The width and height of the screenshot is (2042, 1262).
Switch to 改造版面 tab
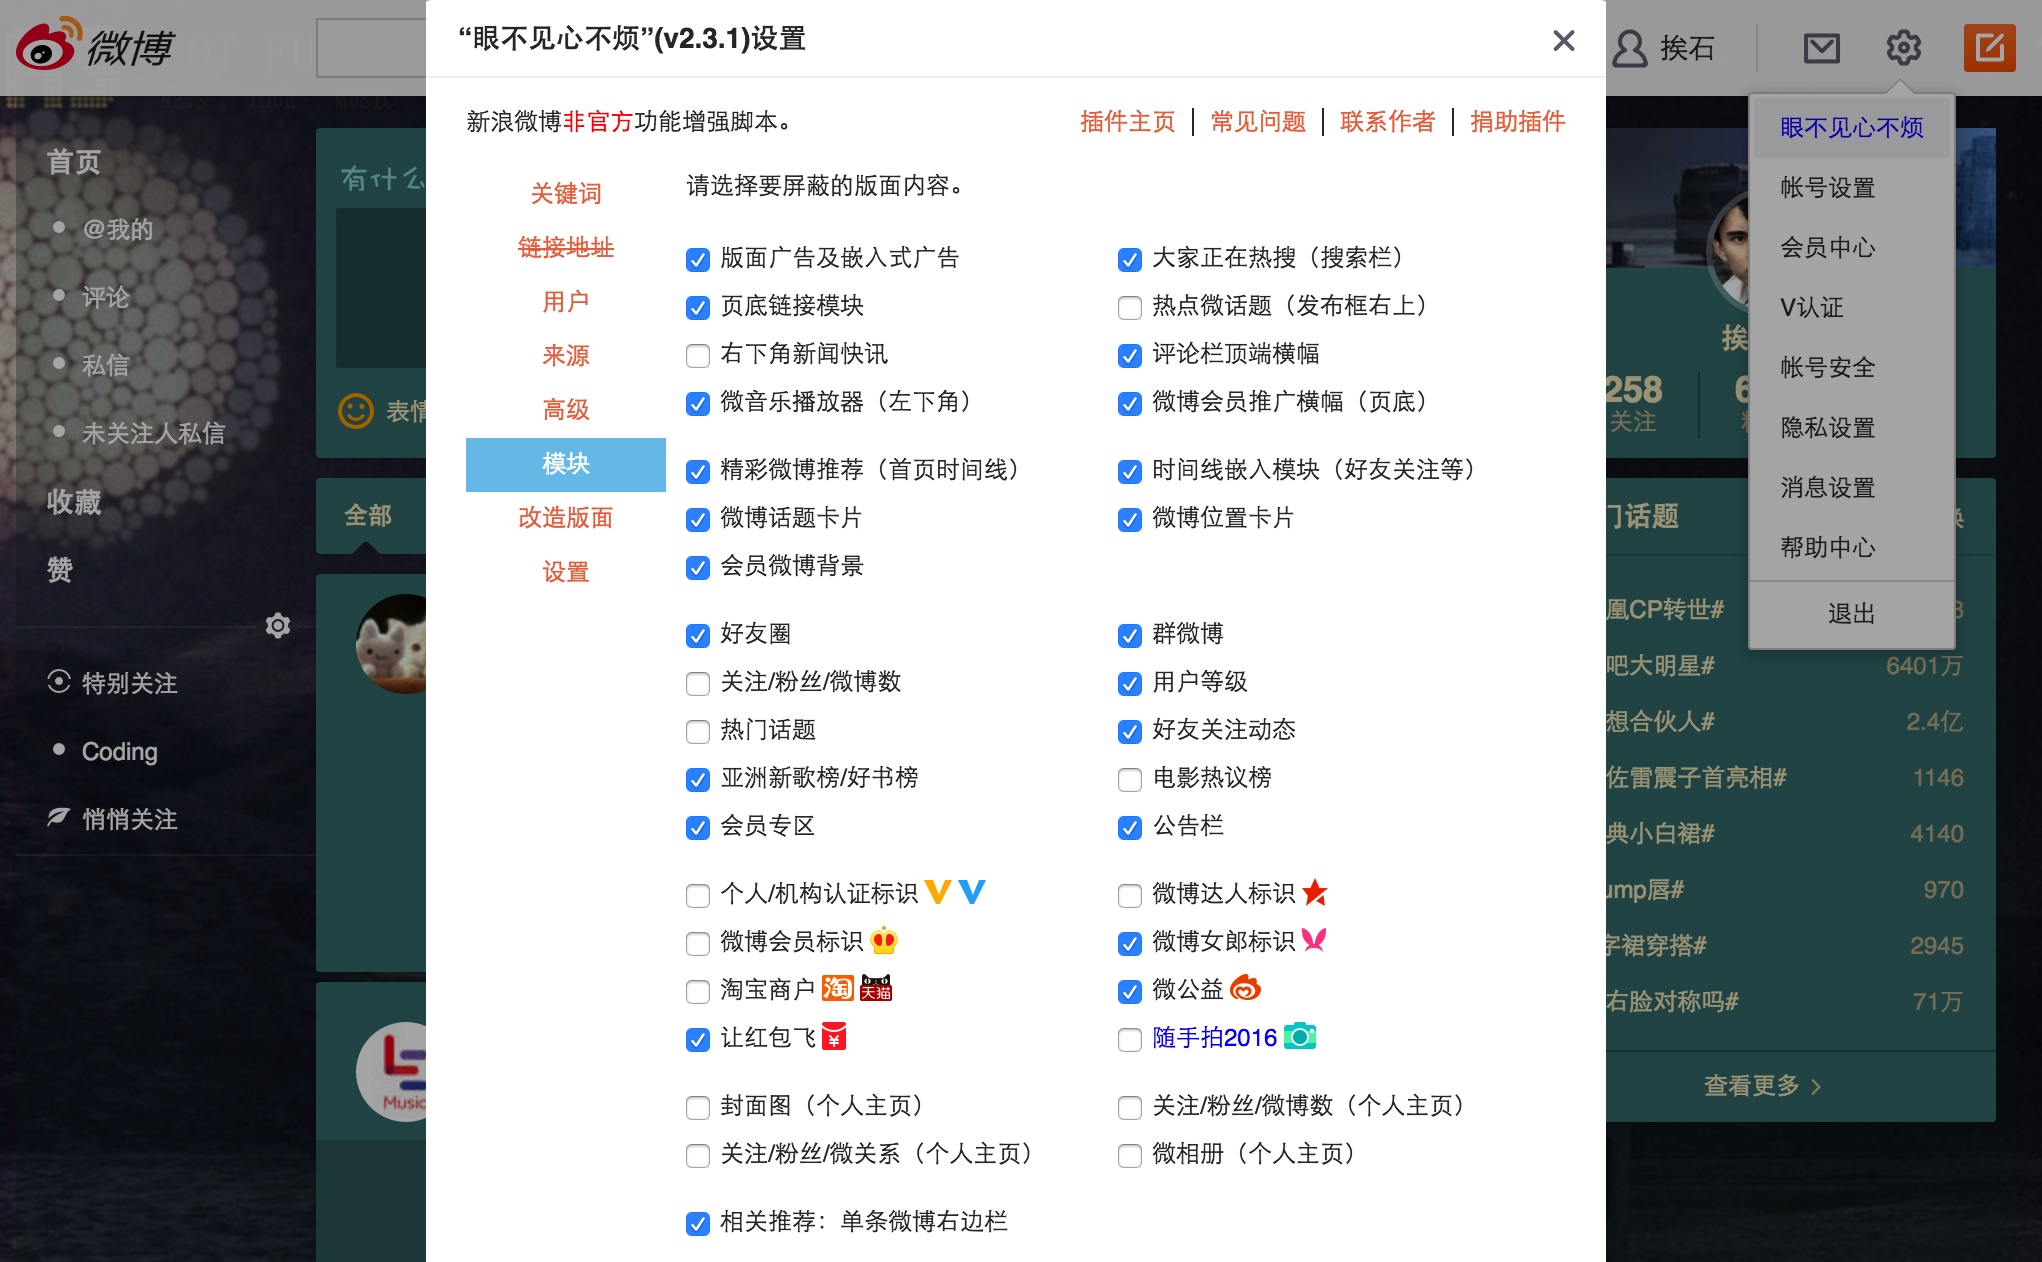tap(566, 517)
